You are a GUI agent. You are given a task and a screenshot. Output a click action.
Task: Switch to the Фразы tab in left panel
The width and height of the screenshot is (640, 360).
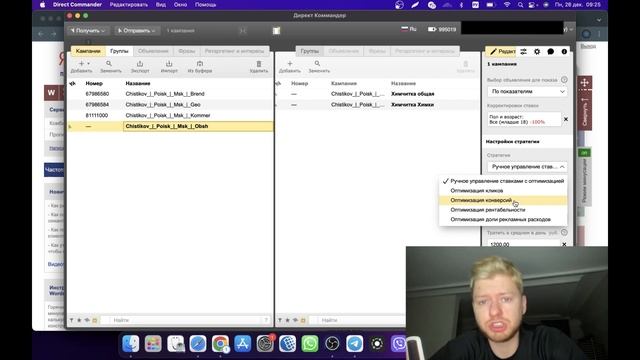(x=187, y=51)
